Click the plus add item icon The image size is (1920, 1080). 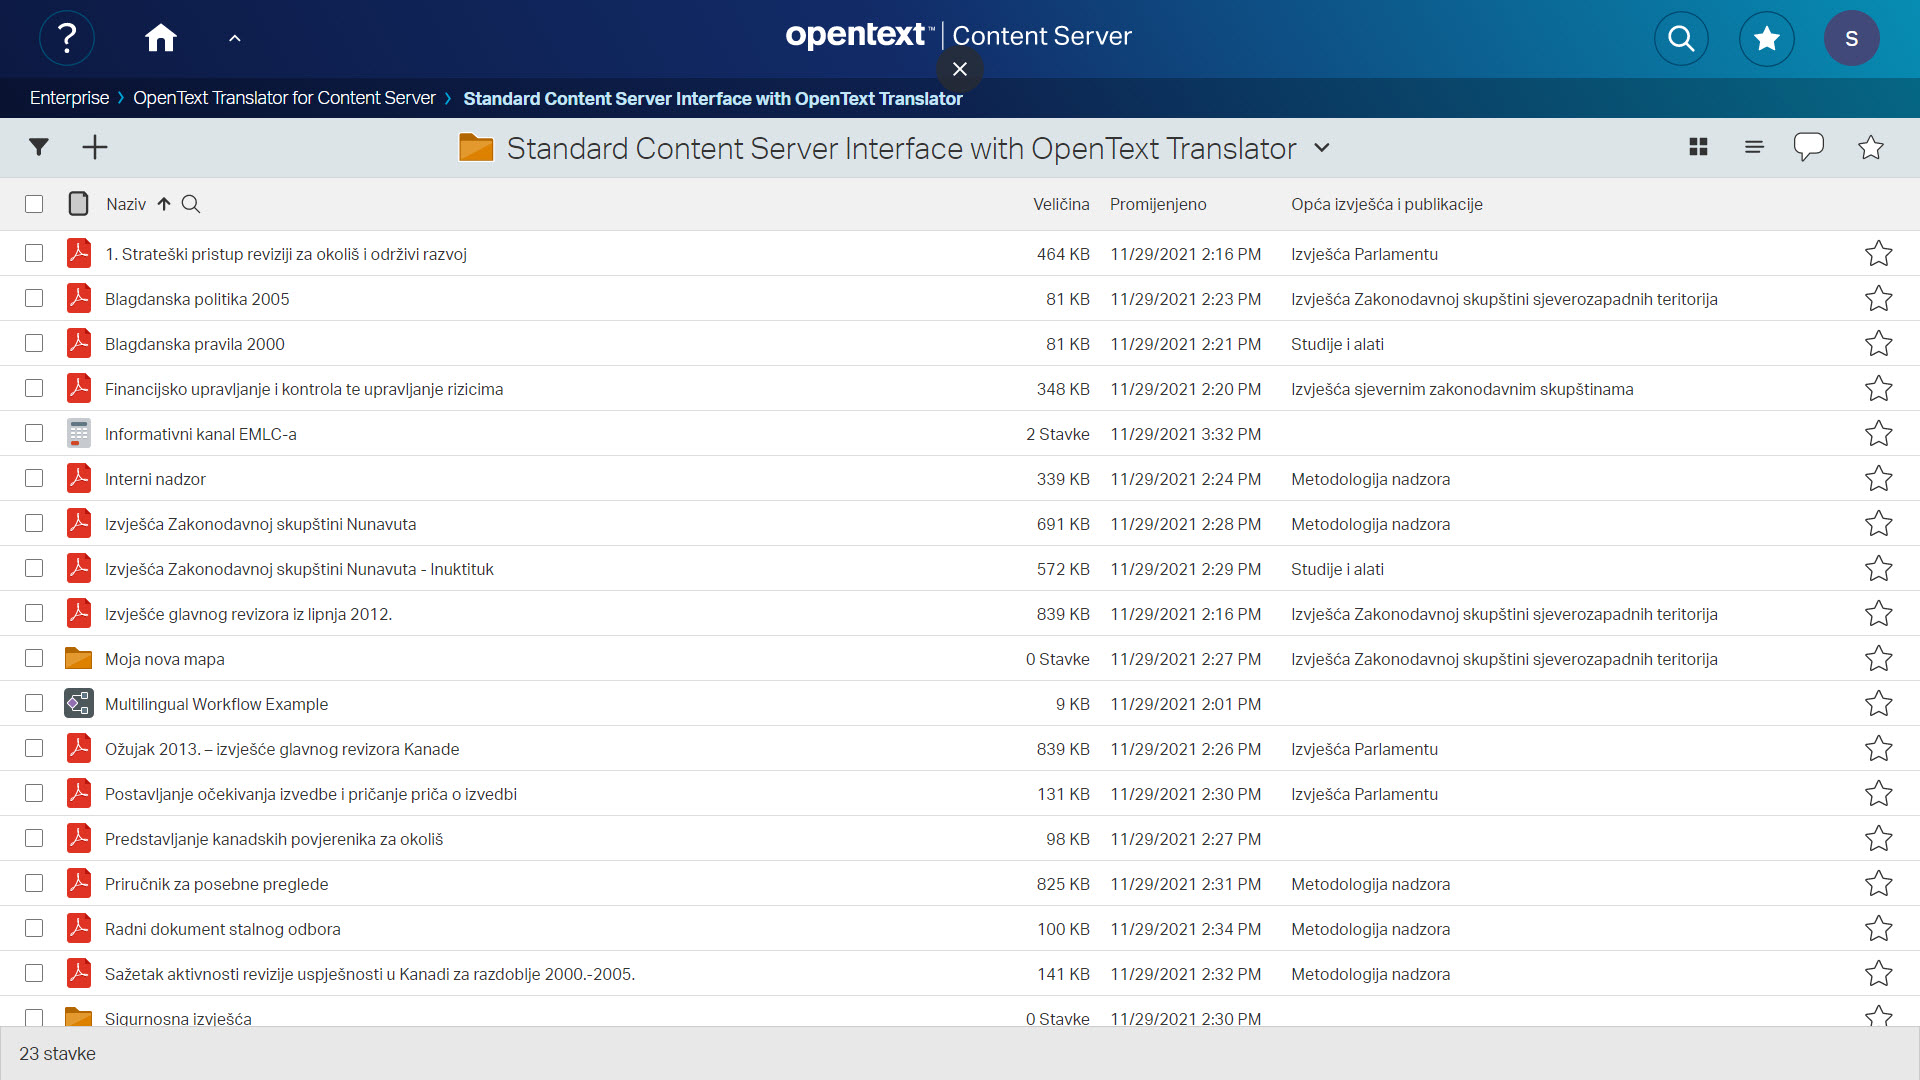95,147
